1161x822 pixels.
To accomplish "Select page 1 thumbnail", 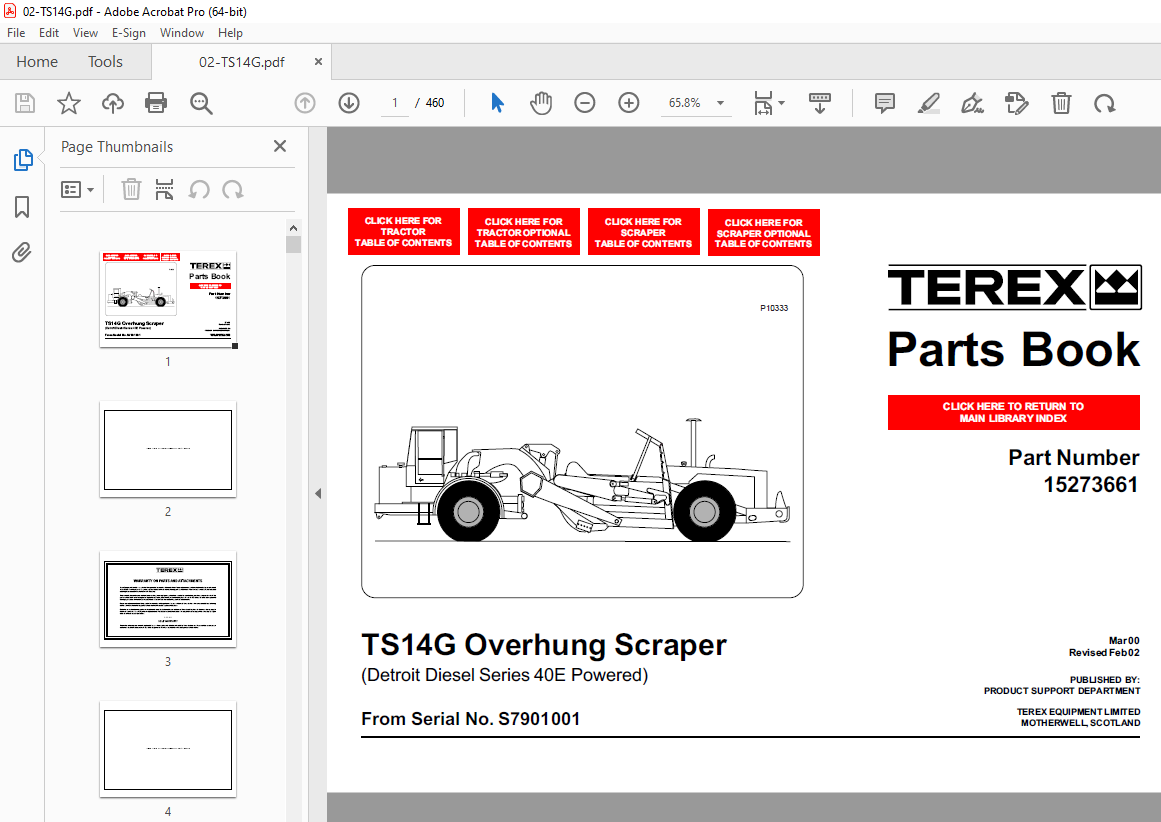I will (168, 299).
